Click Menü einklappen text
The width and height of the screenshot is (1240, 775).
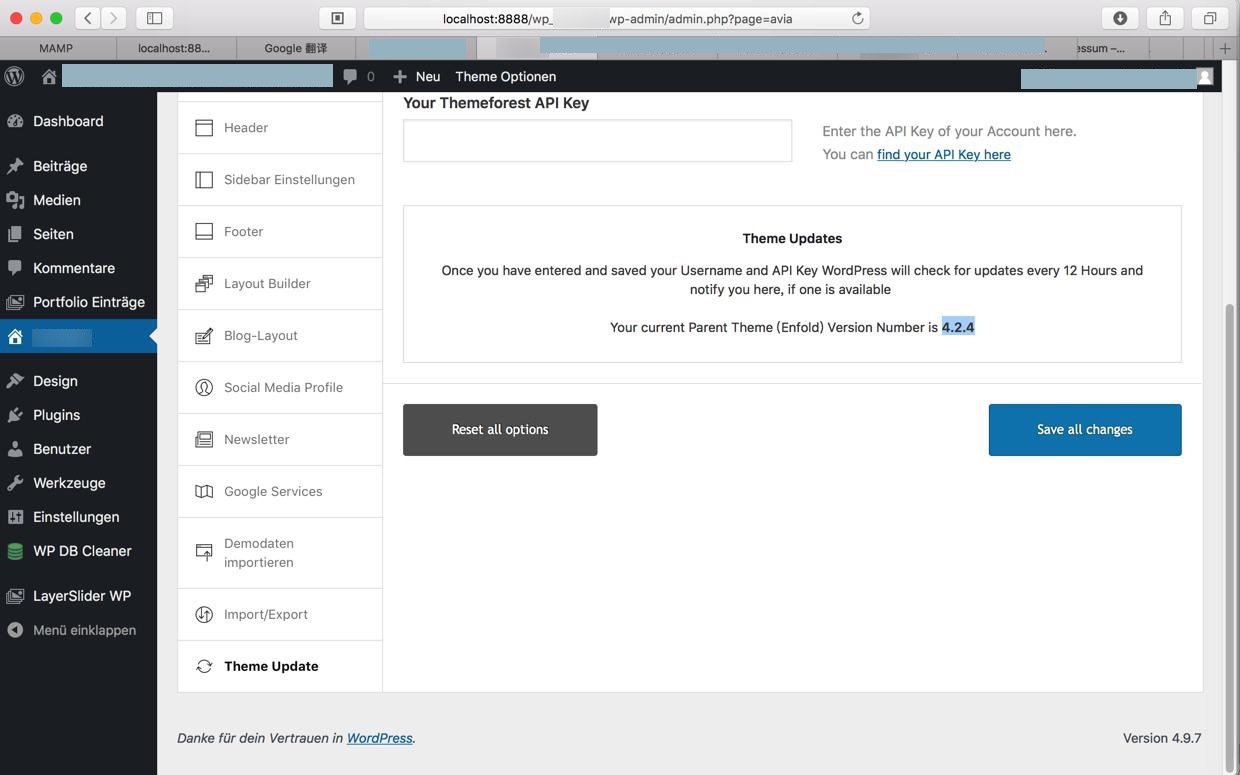(84, 630)
